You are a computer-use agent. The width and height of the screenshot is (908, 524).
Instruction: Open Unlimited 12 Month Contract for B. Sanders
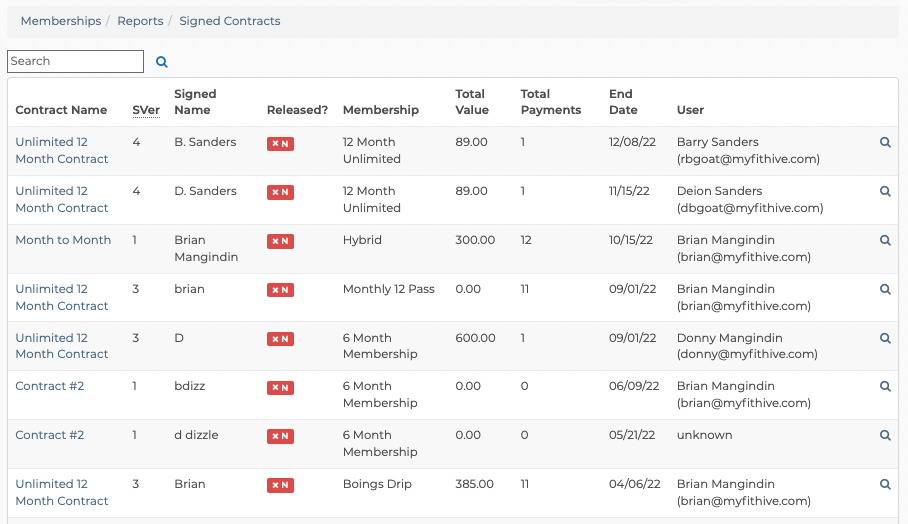[x=61, y=151]
